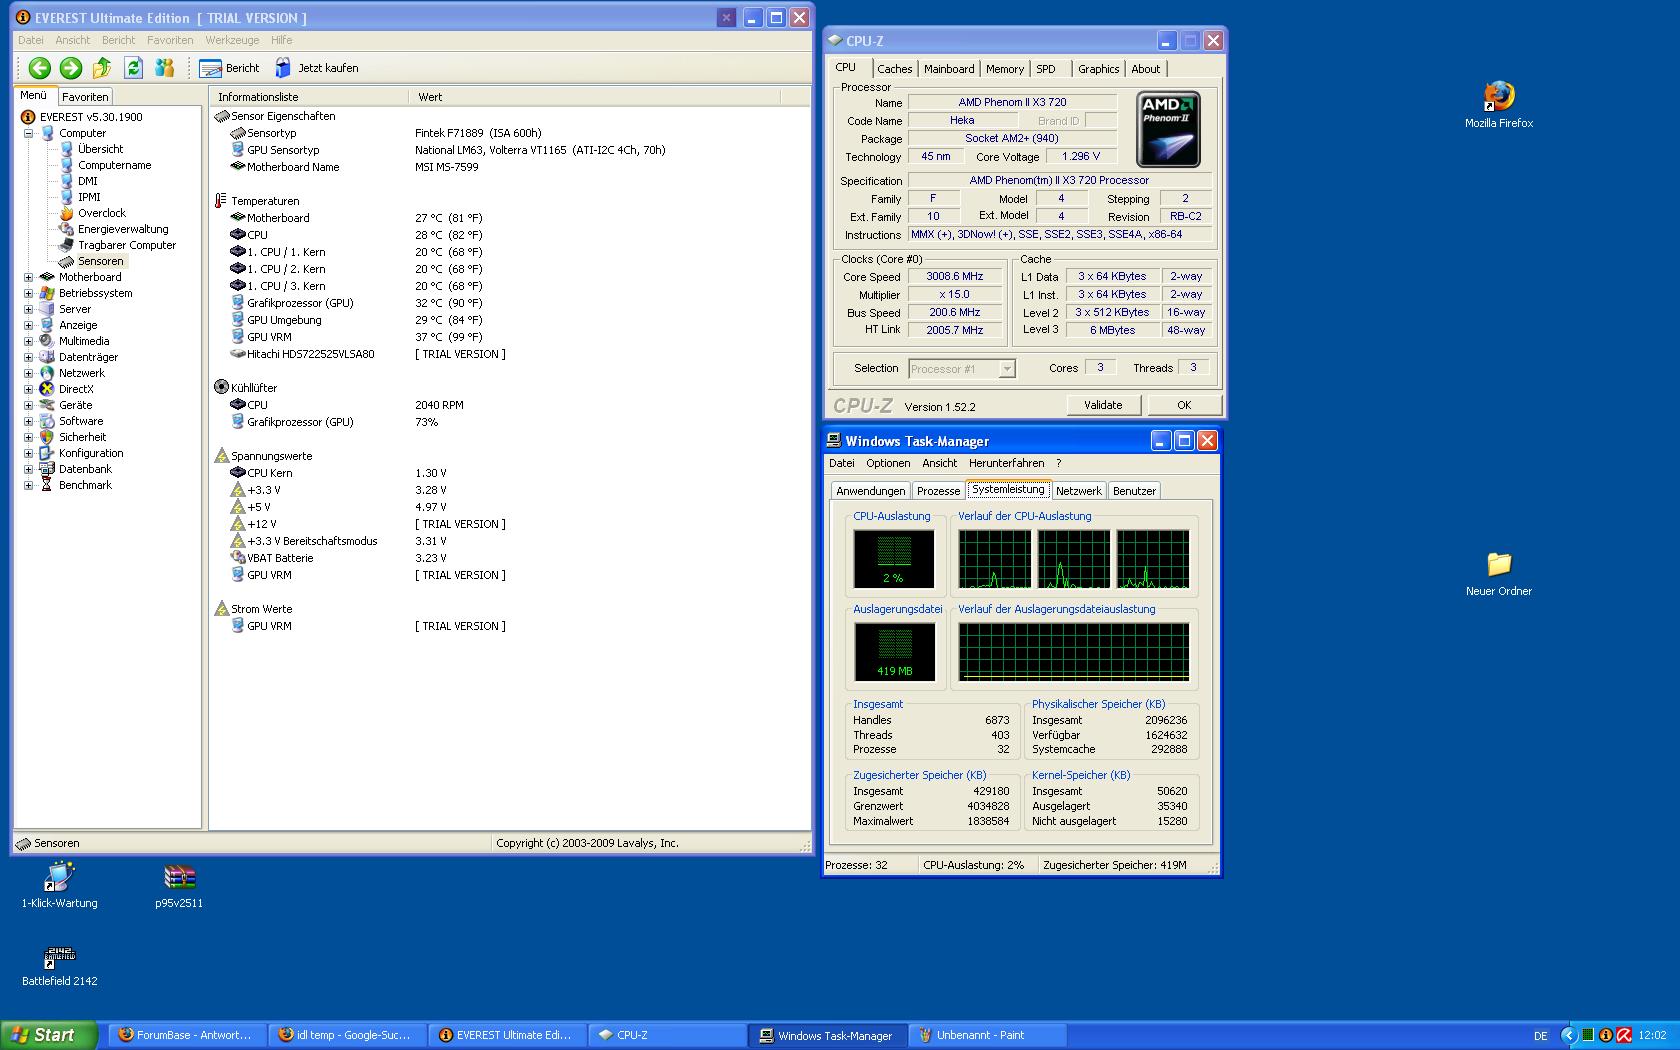
Task: Expand the Datenträger tree node
Action: (29, 357)
